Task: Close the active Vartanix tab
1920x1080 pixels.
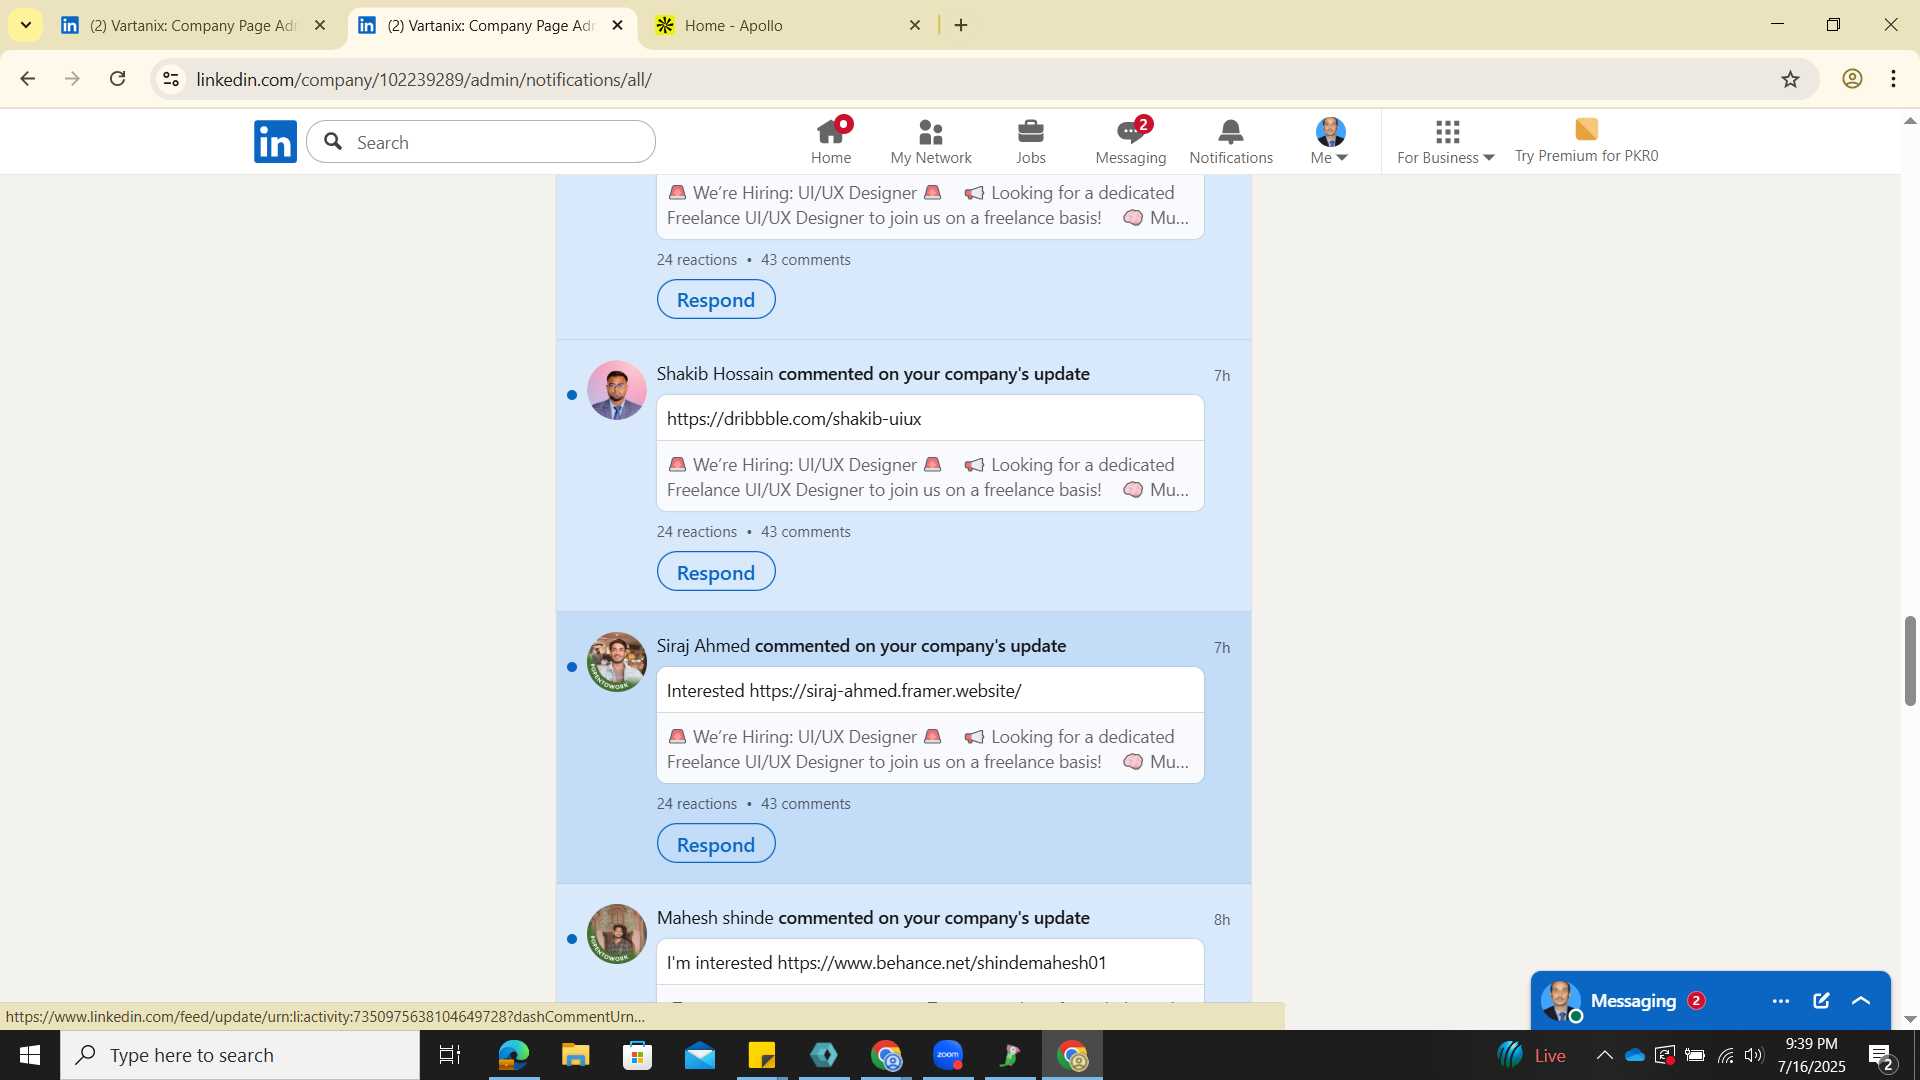Action: pyautogui.click(x=617, y=25)
